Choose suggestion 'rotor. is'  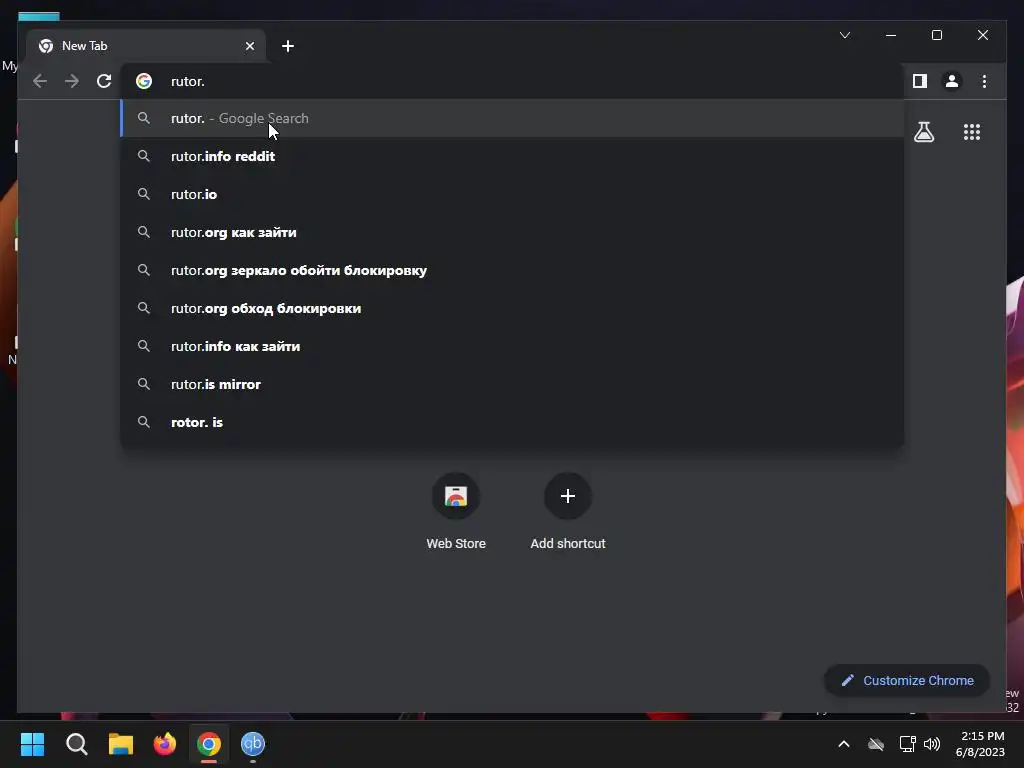tap(513, 422)
